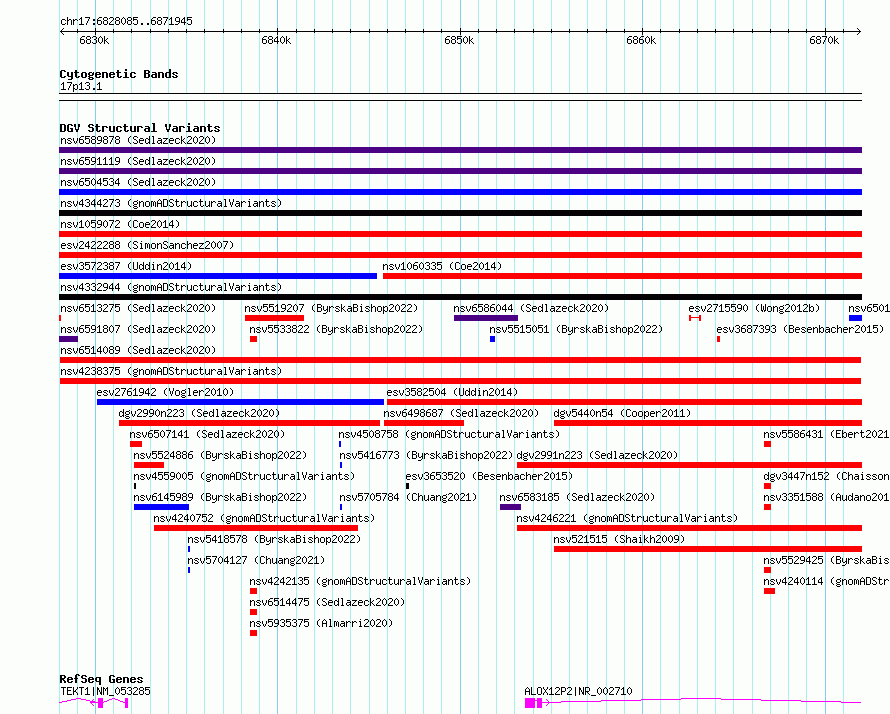Viewport: 890px width, 714px height.
Task: Select the nsv4240752 gnomAD red bar
Action: tap(256, 528)
